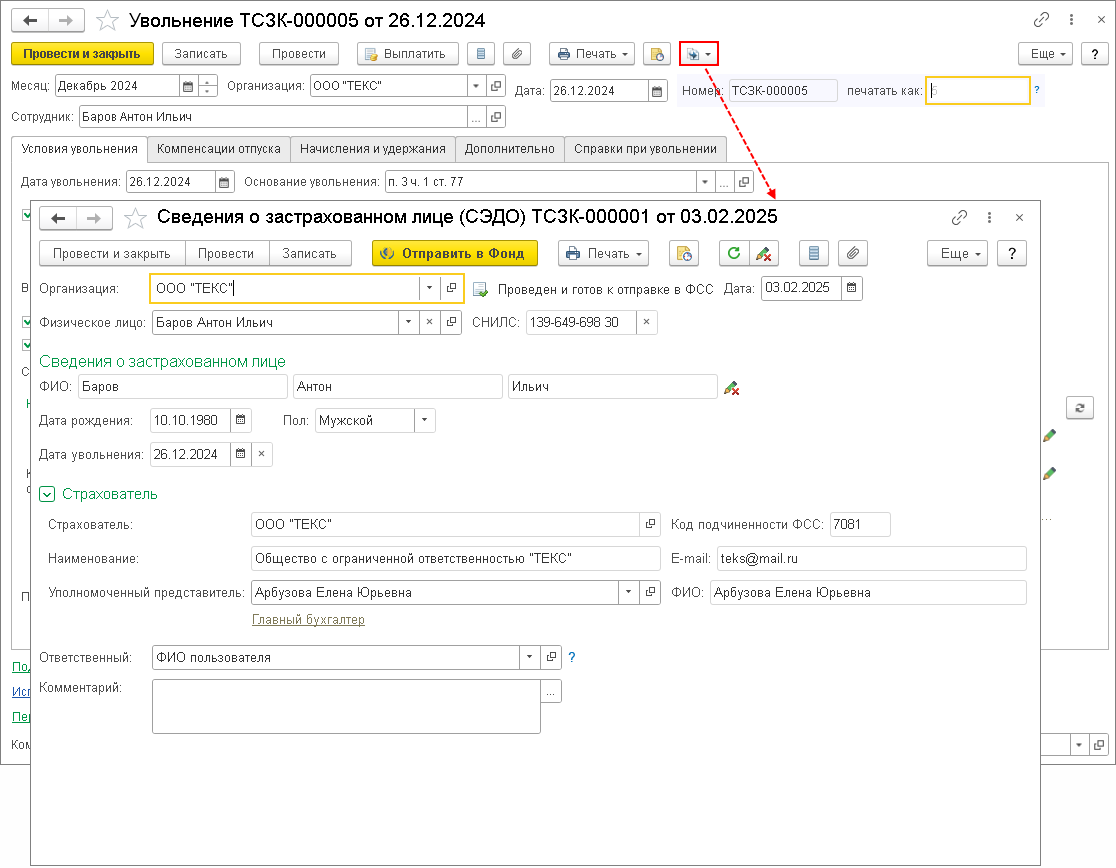The image size is (1116, 868).
Task: Open Пол dropdown Мужской
Action: [425, 420]
